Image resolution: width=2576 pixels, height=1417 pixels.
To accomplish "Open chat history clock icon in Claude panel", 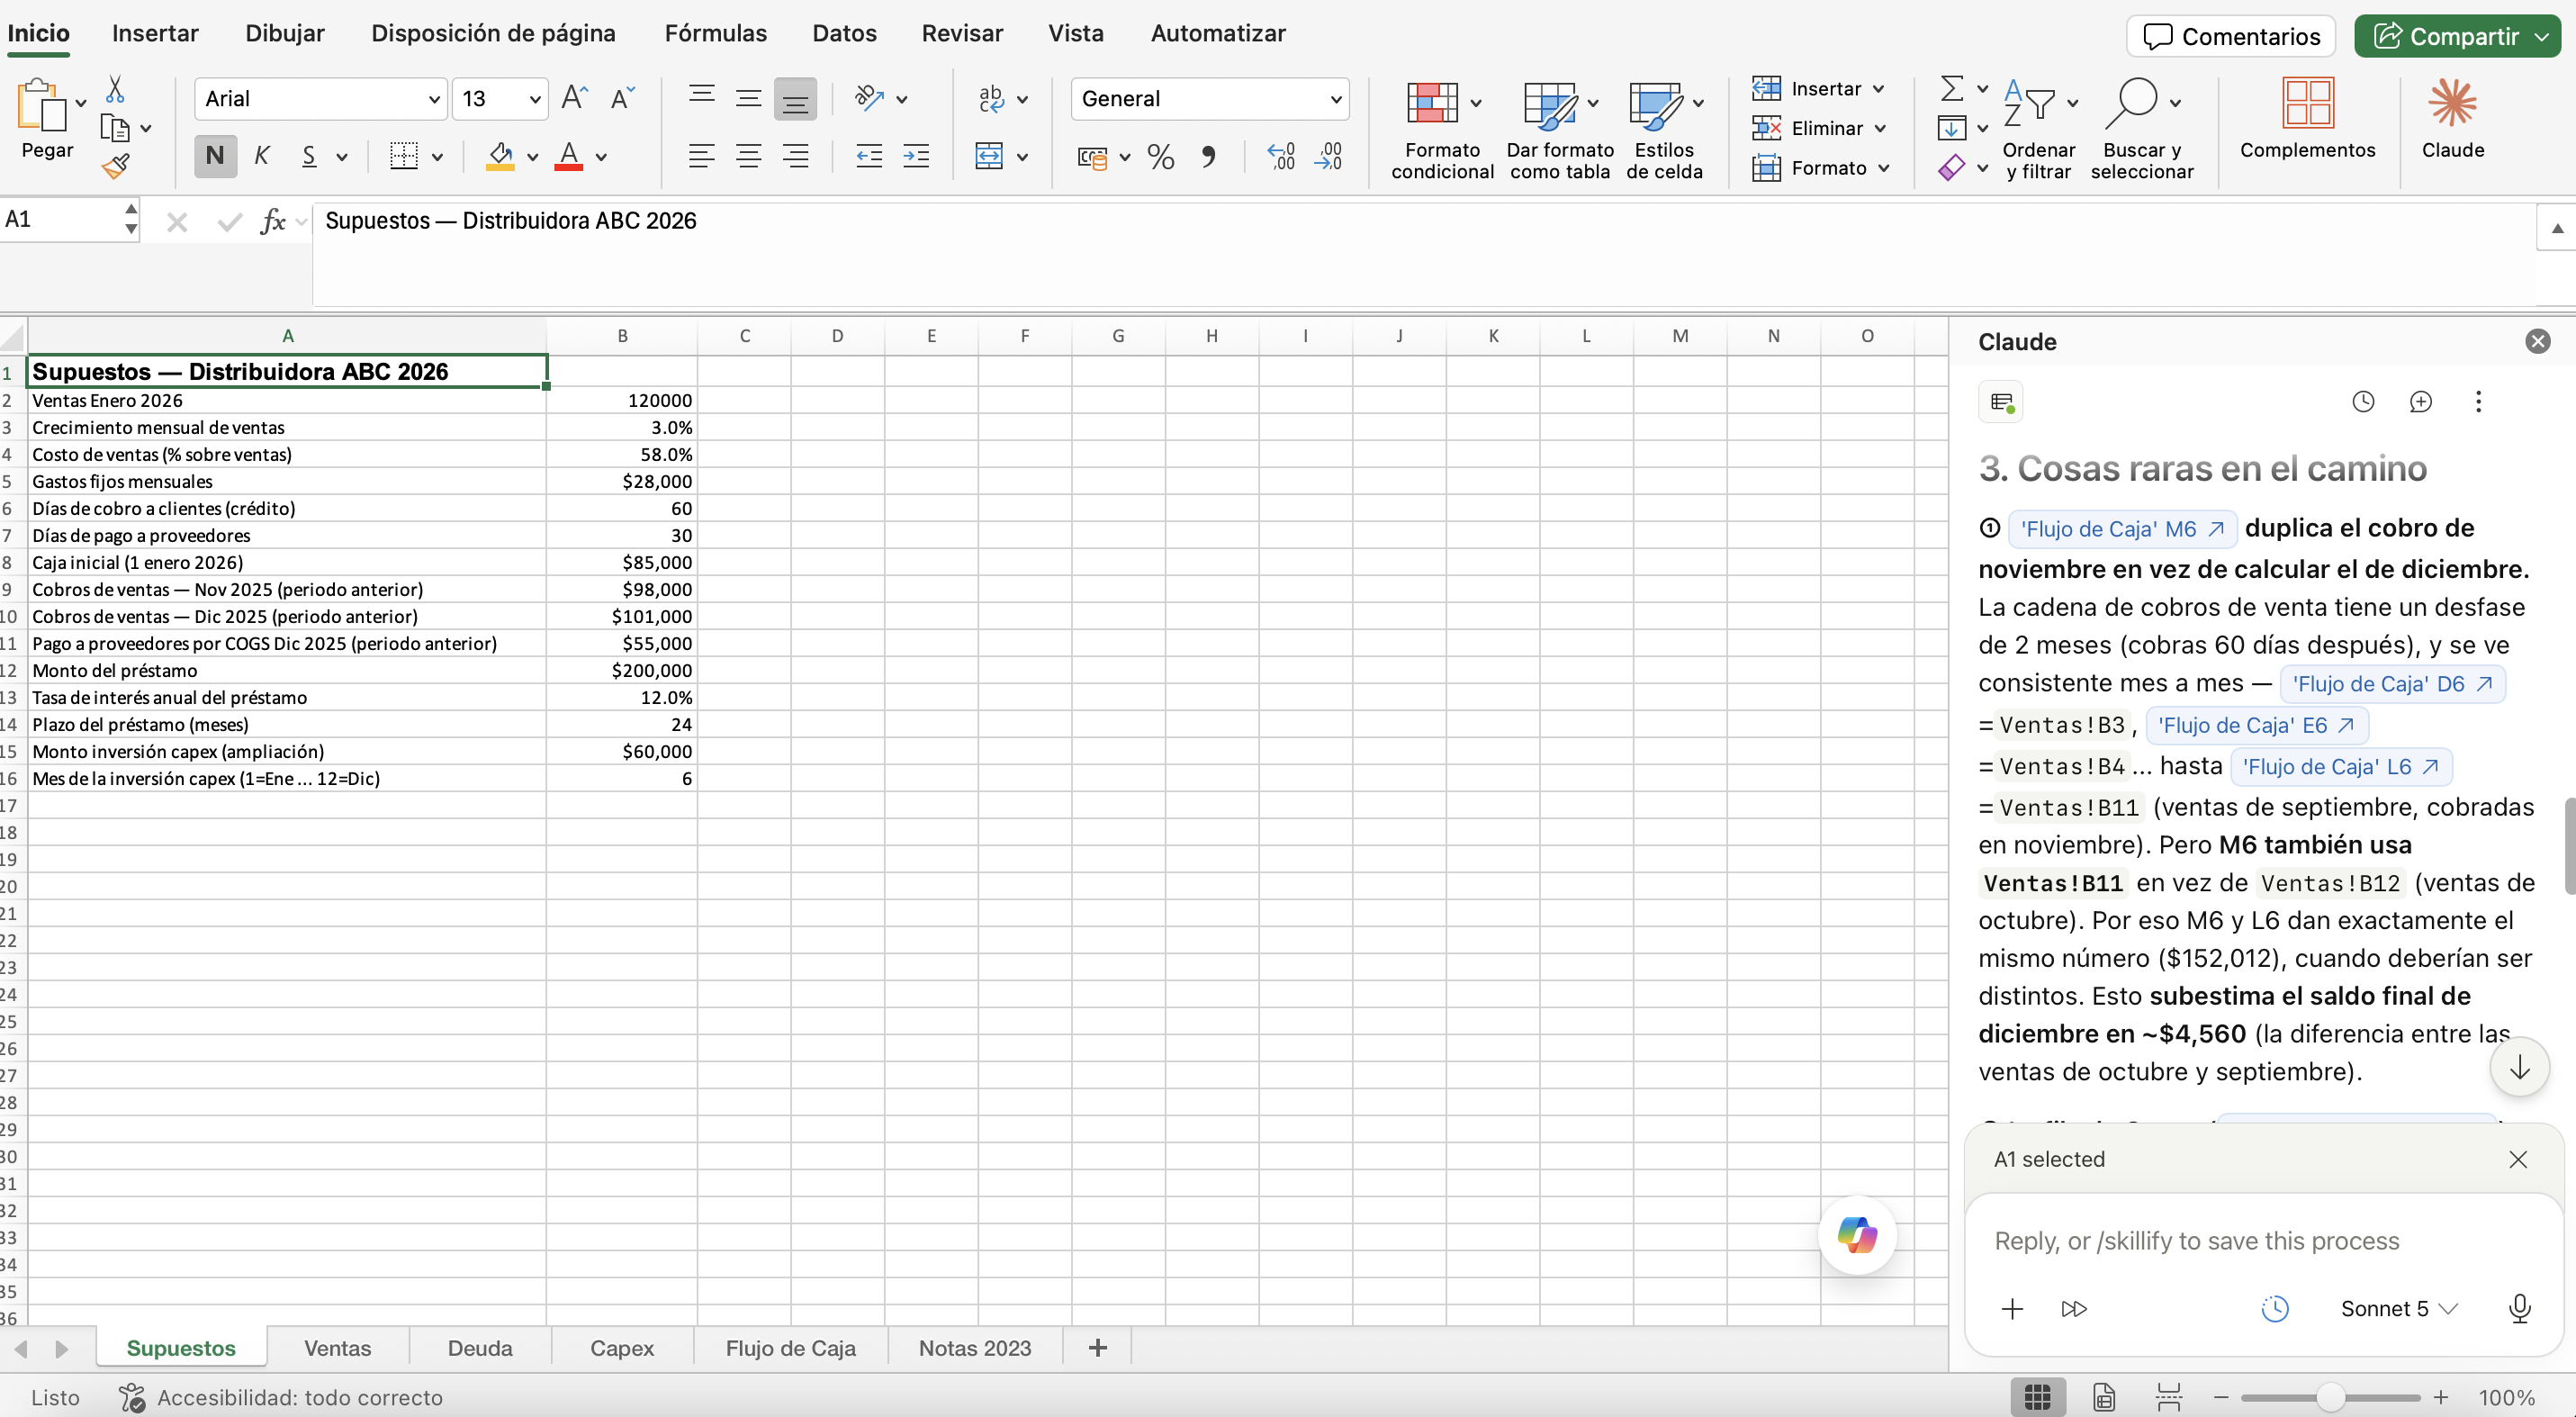I will (2363, 402).
